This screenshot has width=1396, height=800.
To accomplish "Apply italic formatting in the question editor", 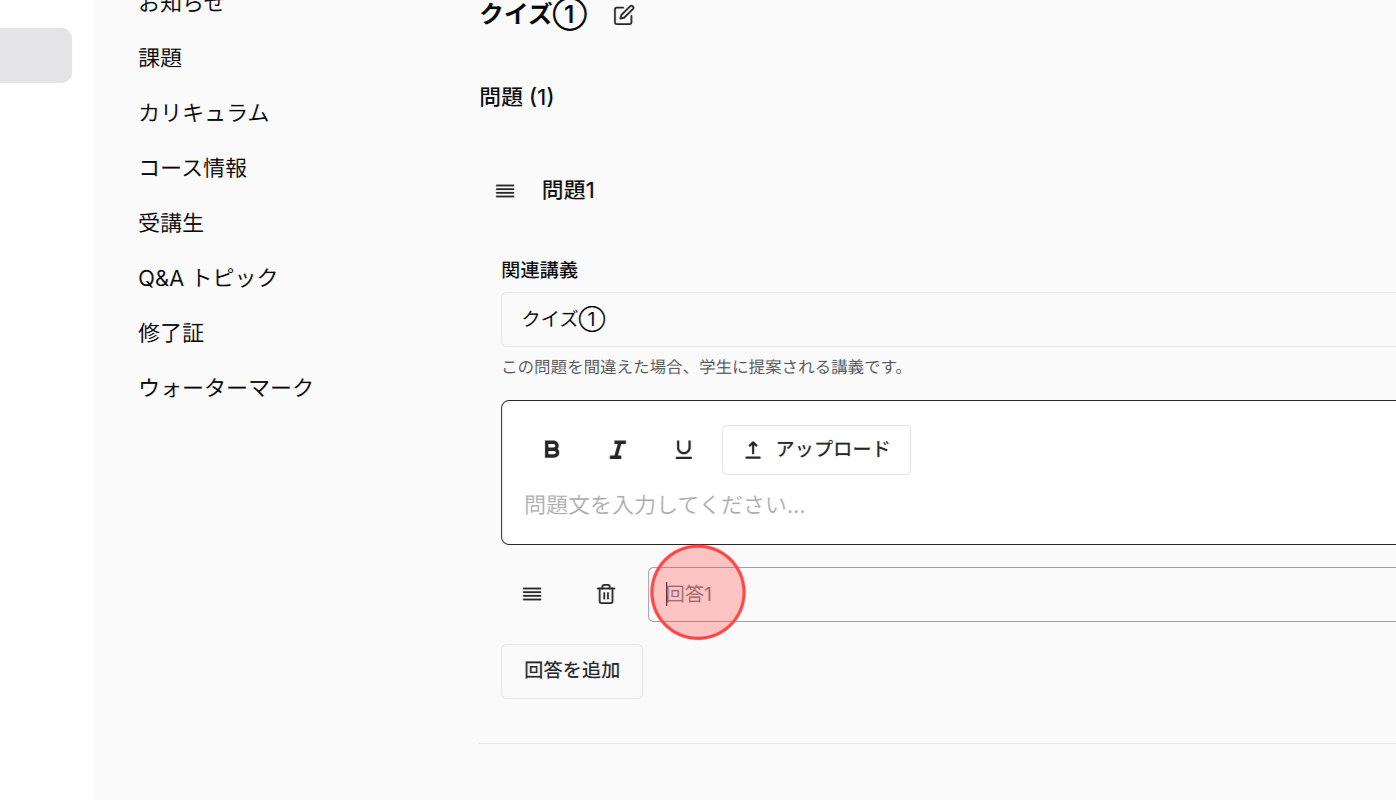I will pos(617,449).
